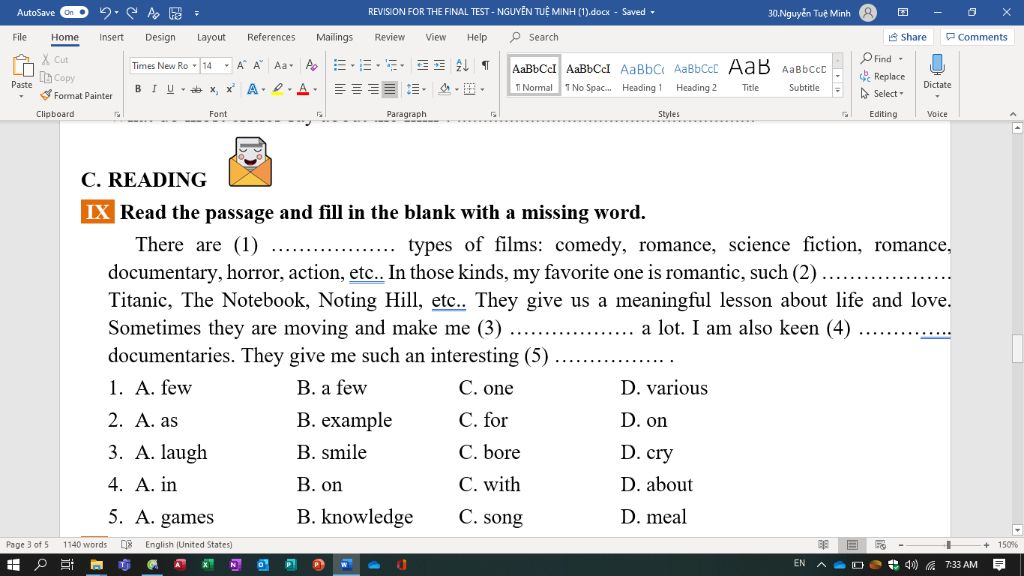Toggle show paragraph marks

point(485,65)
